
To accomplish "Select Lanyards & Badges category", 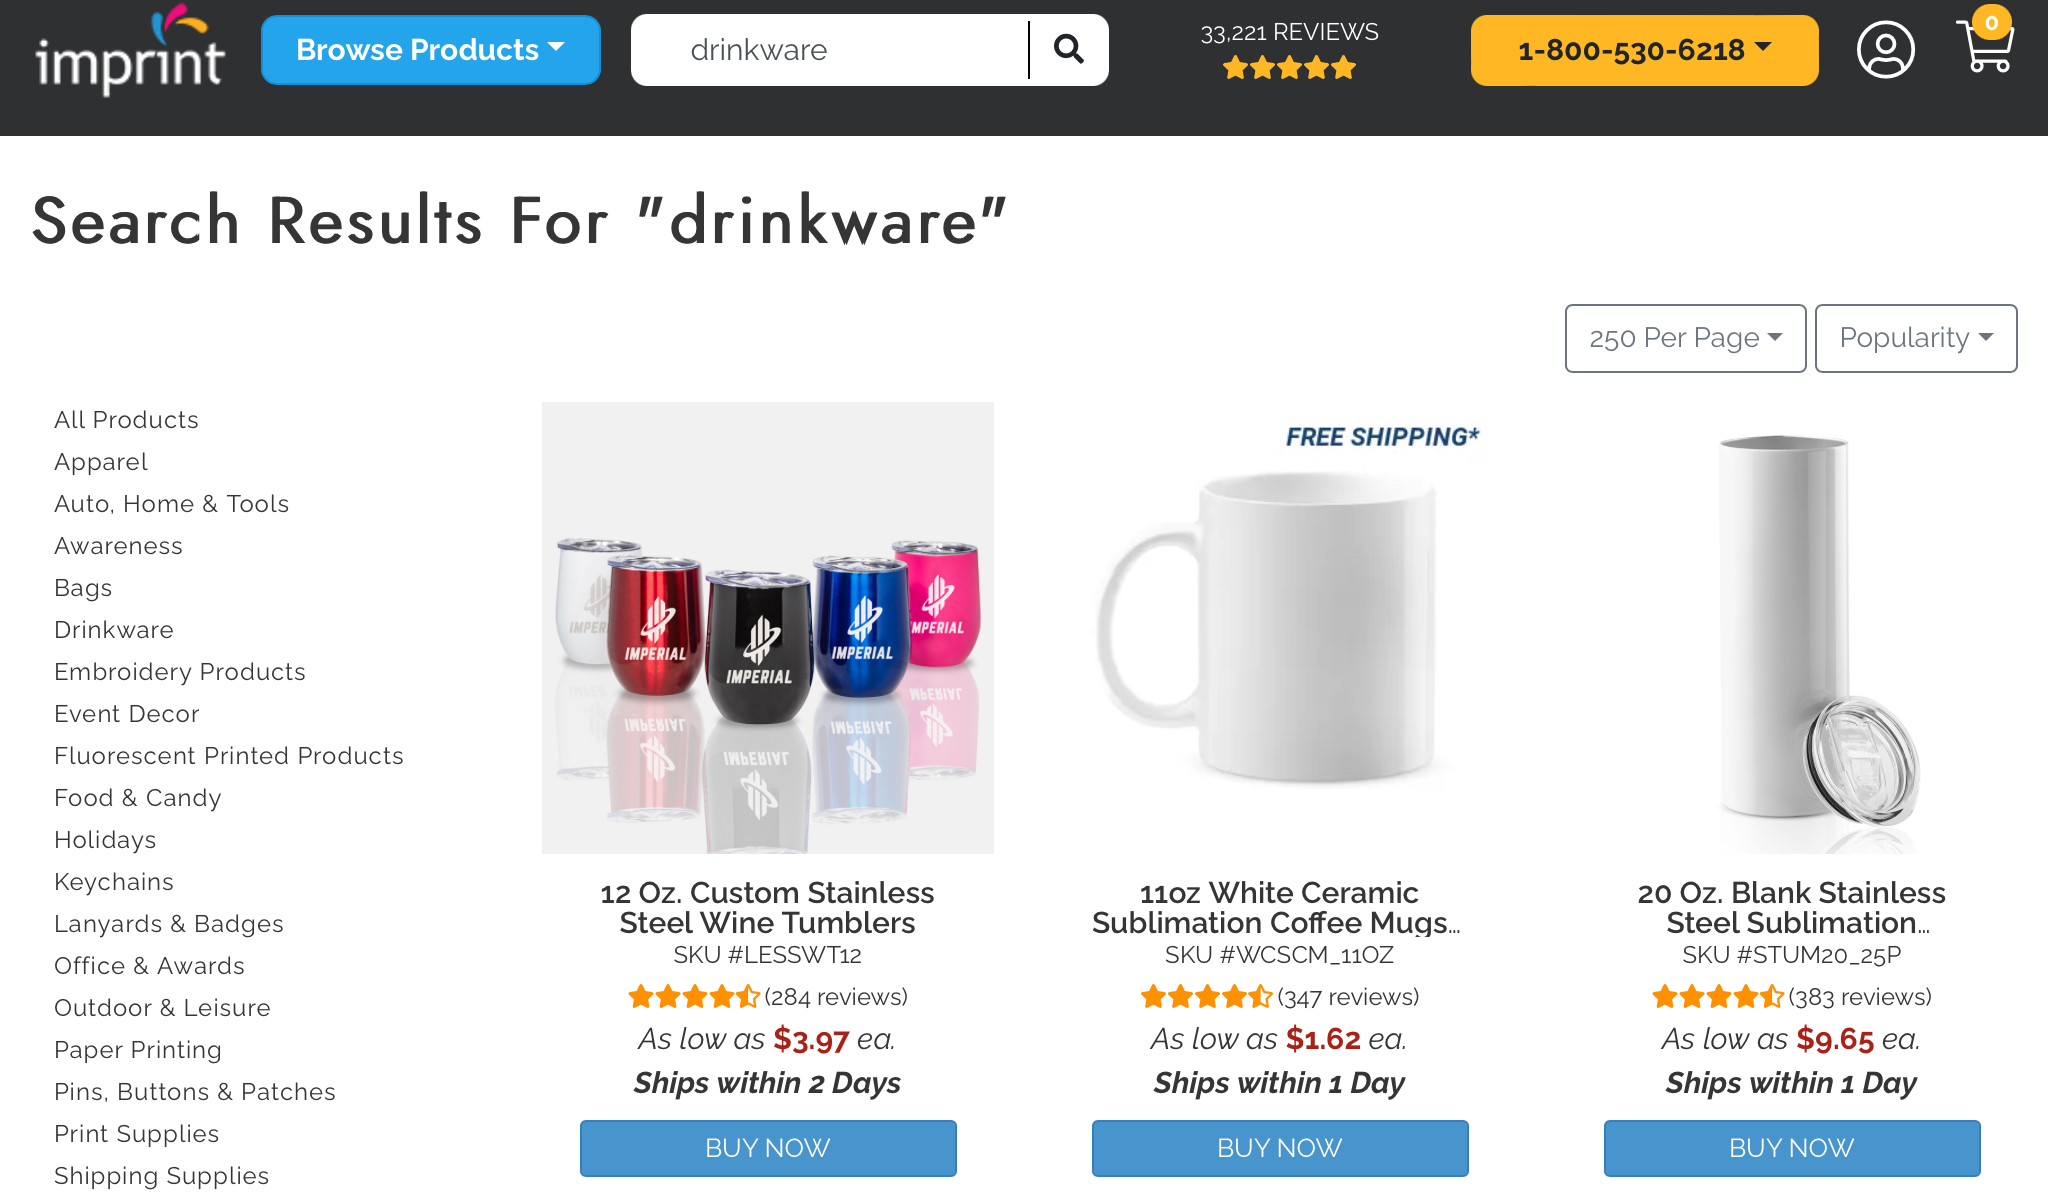I will coord(169,924).
